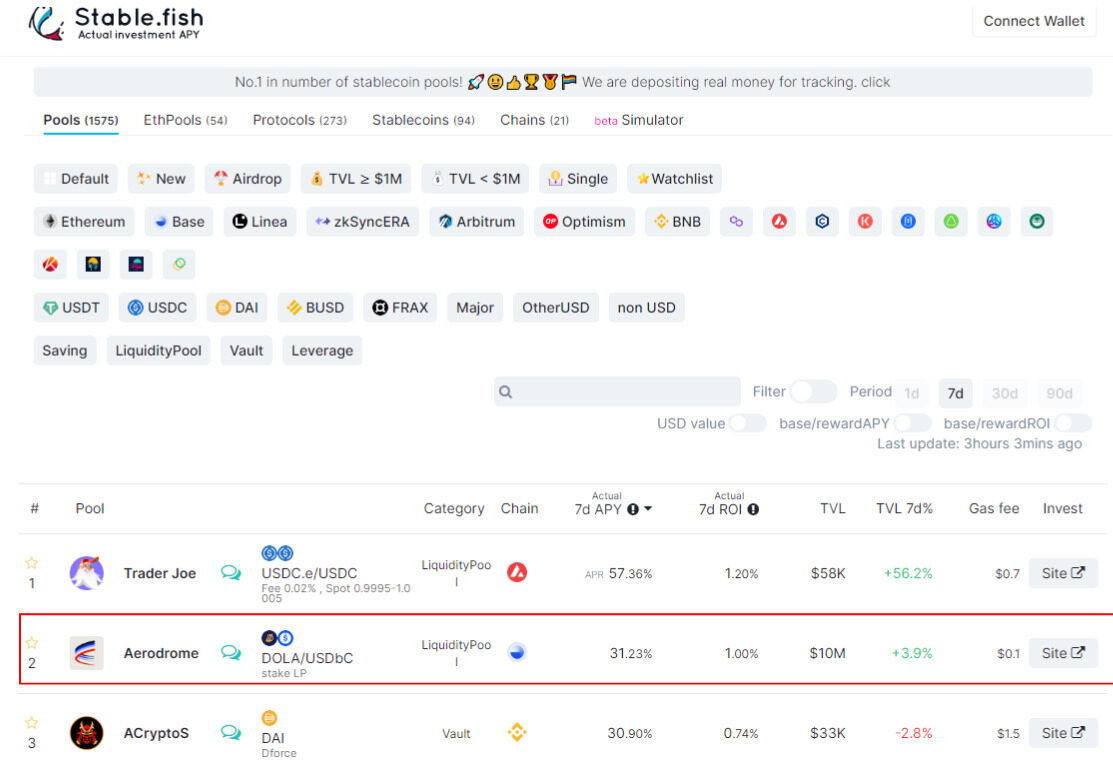Open the Site link for ACryptoS
This screenshot has height=767, width=1113.
point(1063,733)
